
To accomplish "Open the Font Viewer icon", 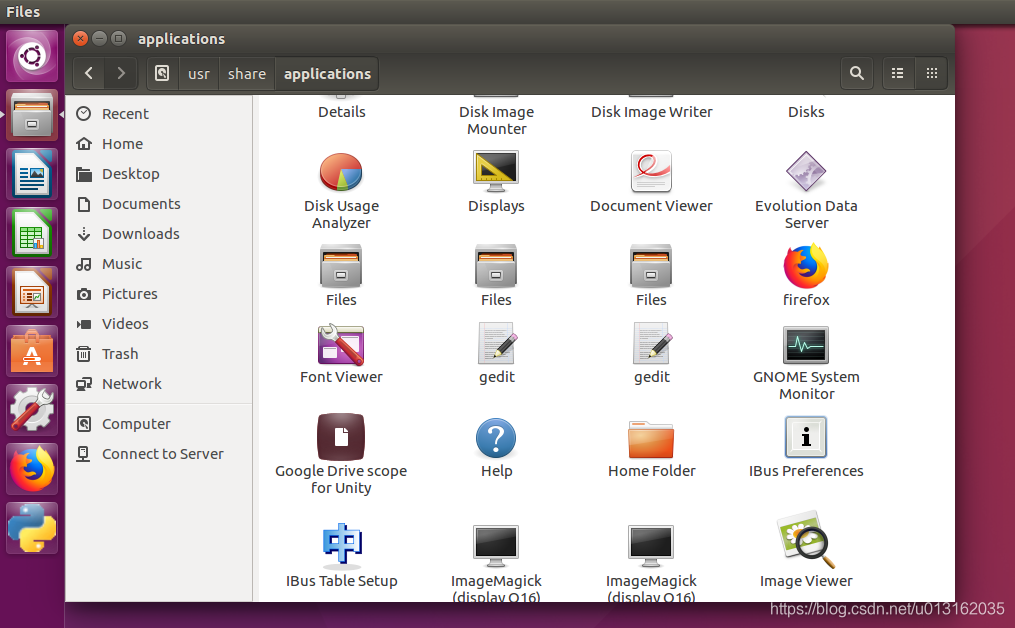I will pos(340,344).
